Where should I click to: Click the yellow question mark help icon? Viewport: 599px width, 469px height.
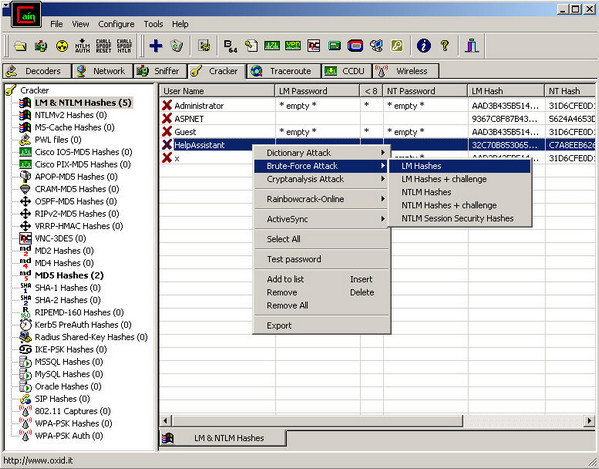click(x=444, y=46)
